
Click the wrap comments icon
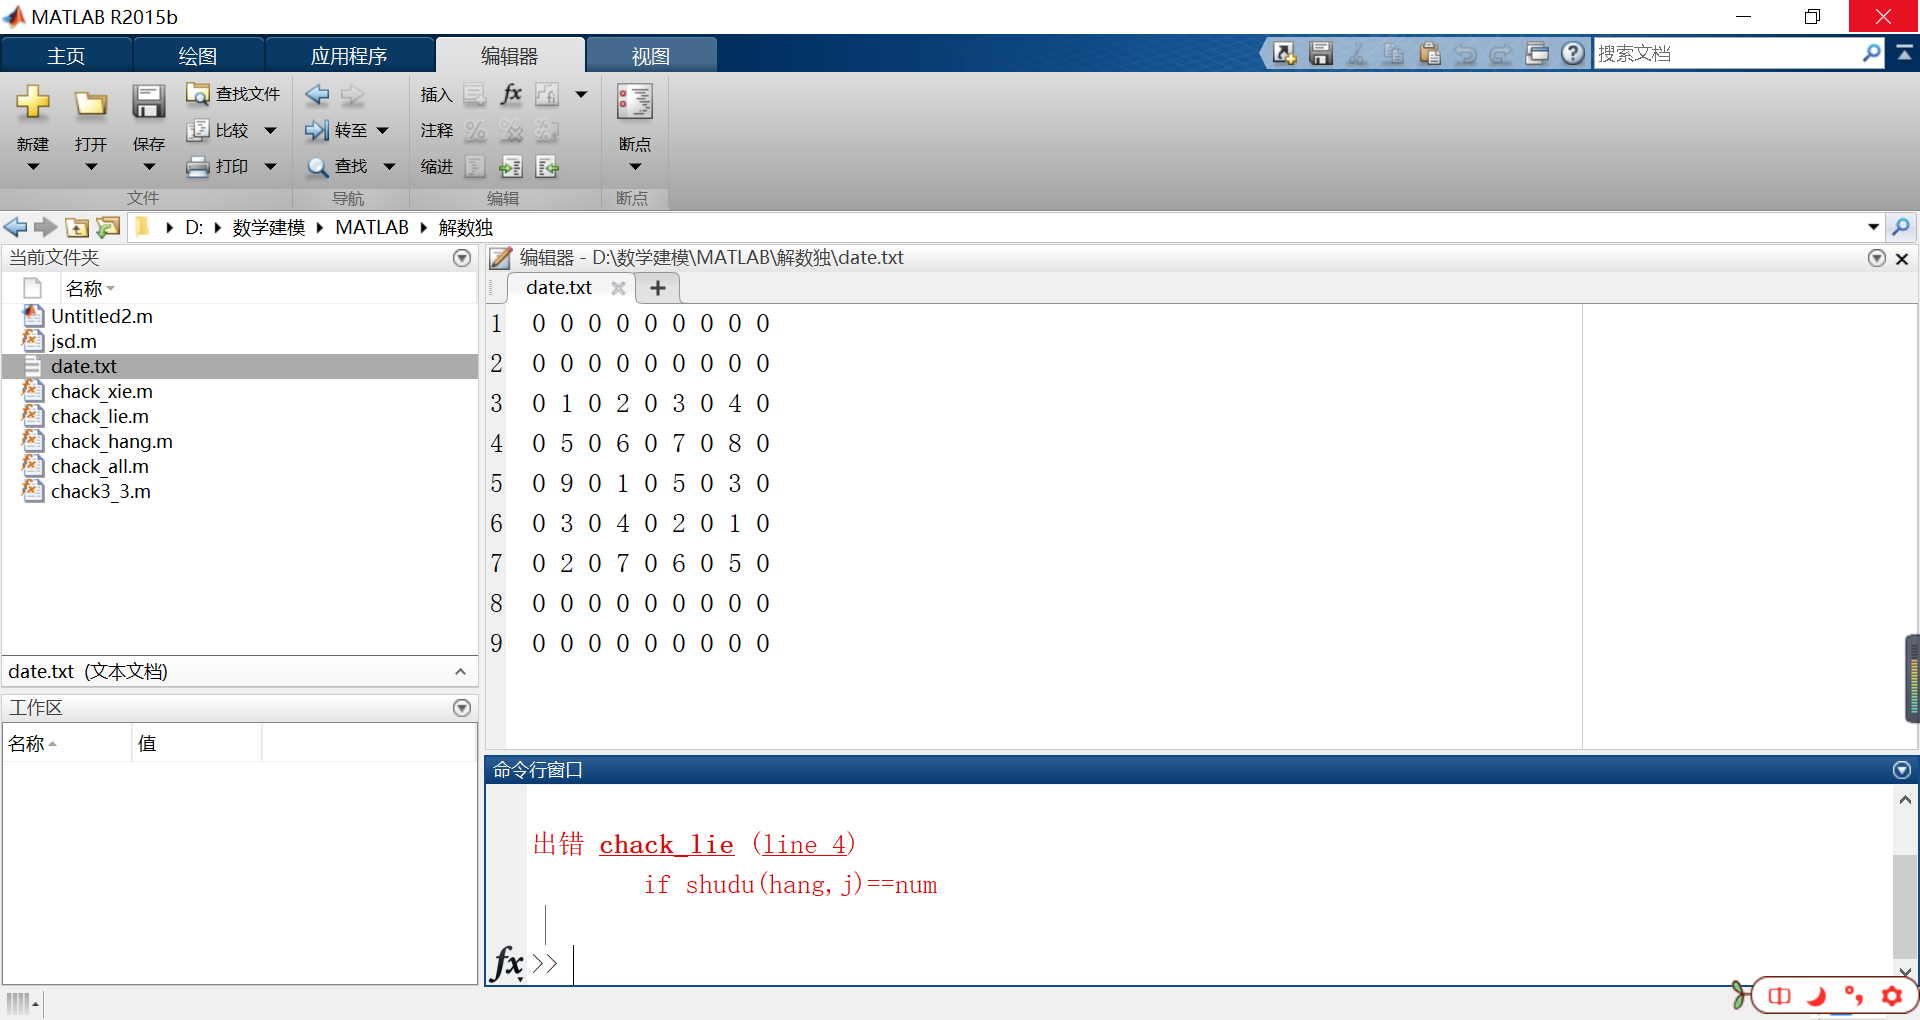(x=547, y=131)
